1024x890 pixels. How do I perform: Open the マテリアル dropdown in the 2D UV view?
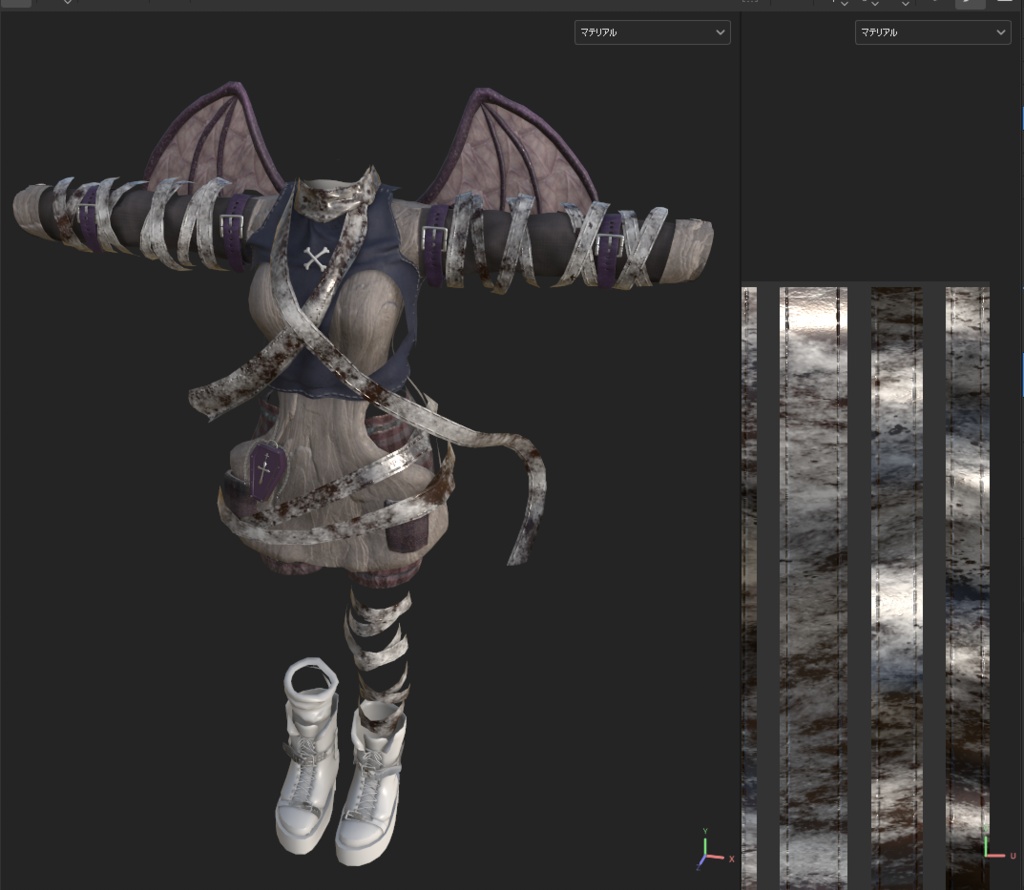pos(933,32)
